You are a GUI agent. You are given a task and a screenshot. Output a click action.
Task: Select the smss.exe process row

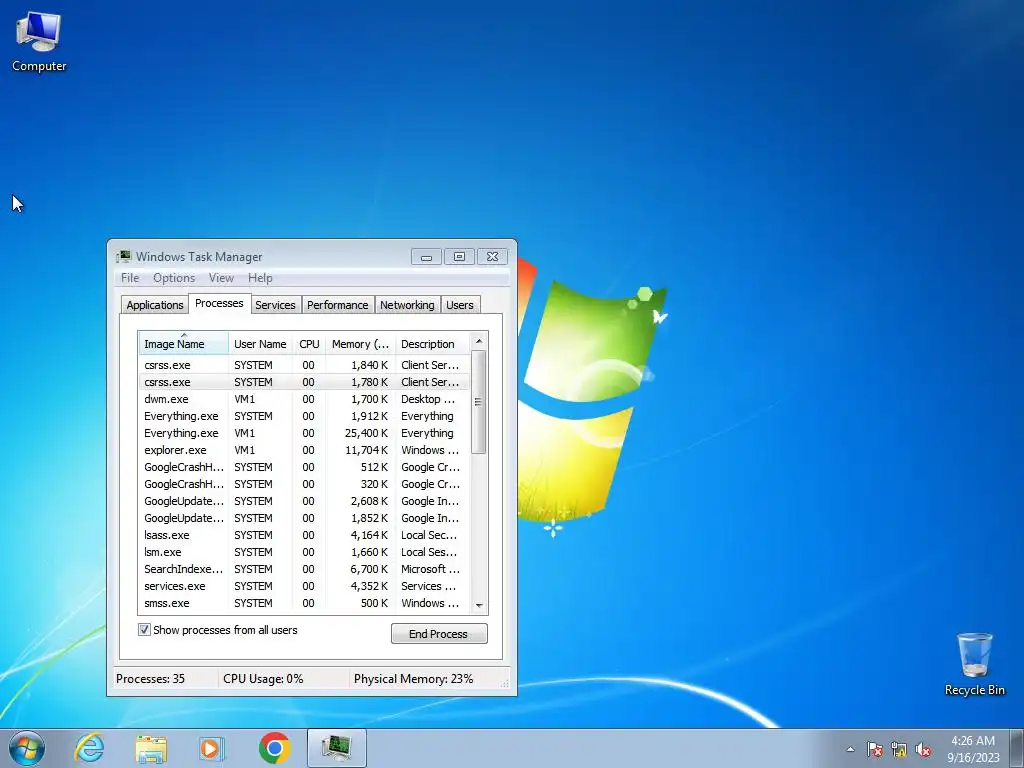tap(304, 603)
